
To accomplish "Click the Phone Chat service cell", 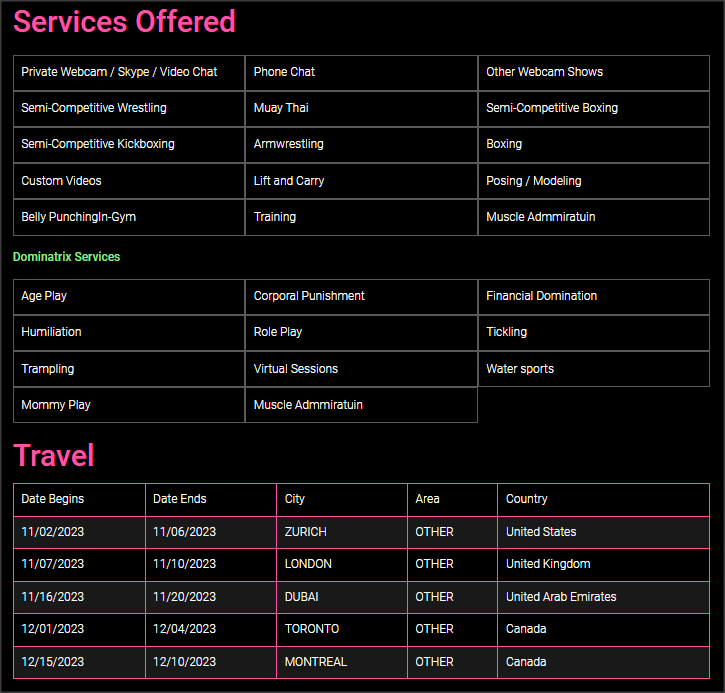I will click(285, 72).
